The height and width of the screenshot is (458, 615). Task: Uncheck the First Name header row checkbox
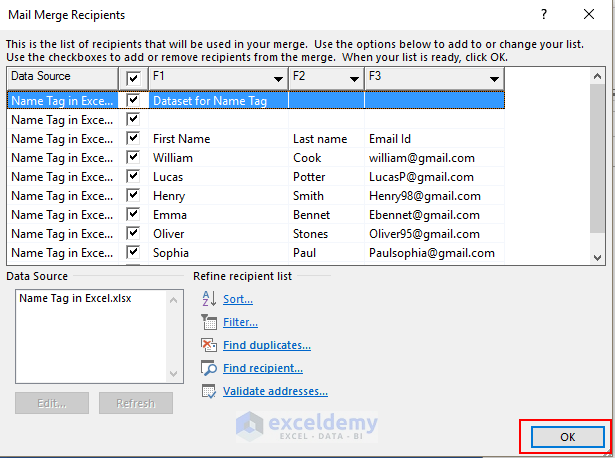[x=133, y=138]
